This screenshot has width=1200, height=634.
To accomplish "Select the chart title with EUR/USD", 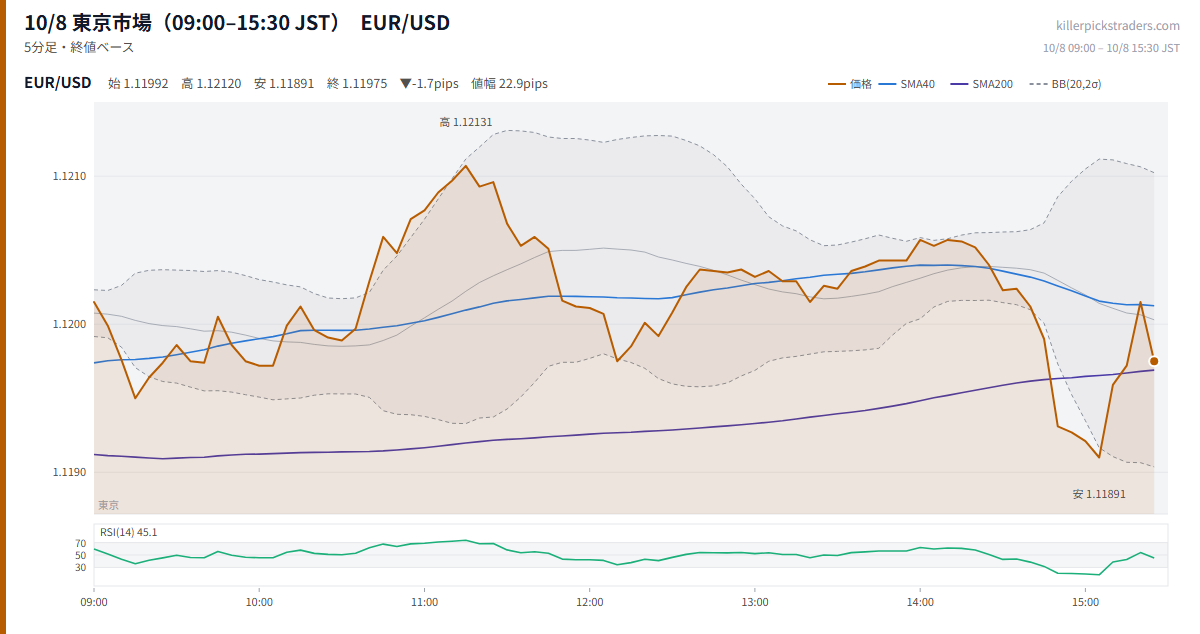I will (x=237, y=22).
